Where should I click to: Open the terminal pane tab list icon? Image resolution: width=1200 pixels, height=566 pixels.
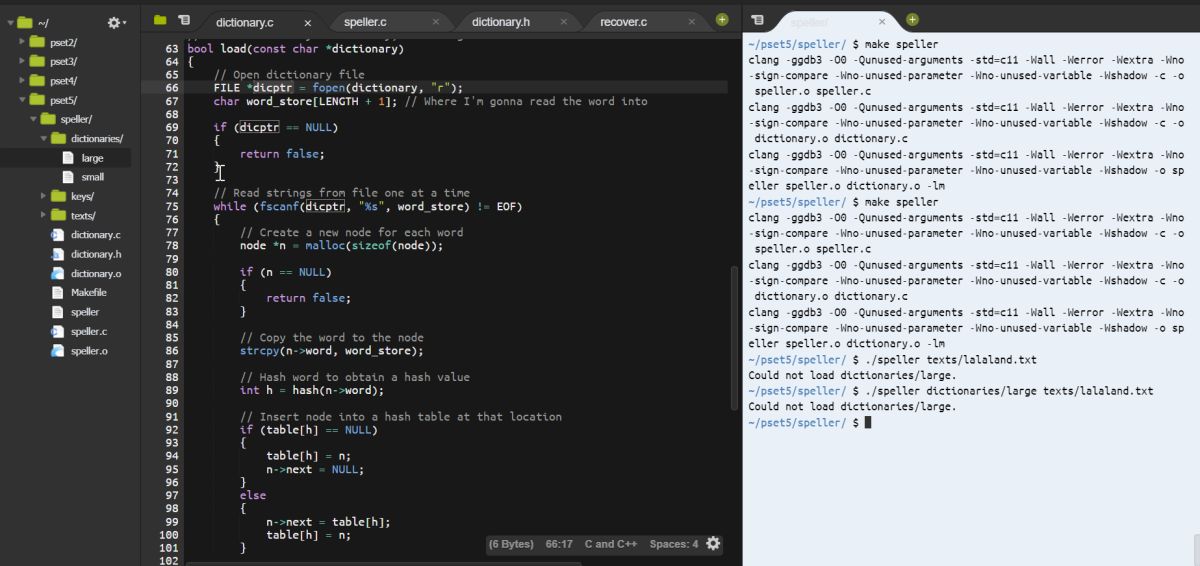[758, 20]
